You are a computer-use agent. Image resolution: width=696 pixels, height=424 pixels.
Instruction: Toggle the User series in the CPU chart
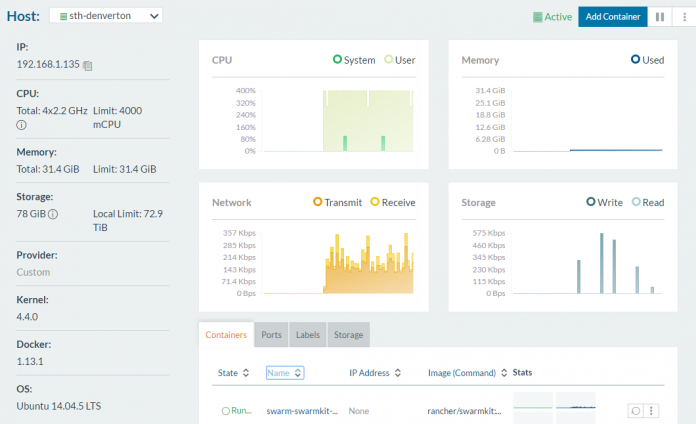(x=389, y=60)
